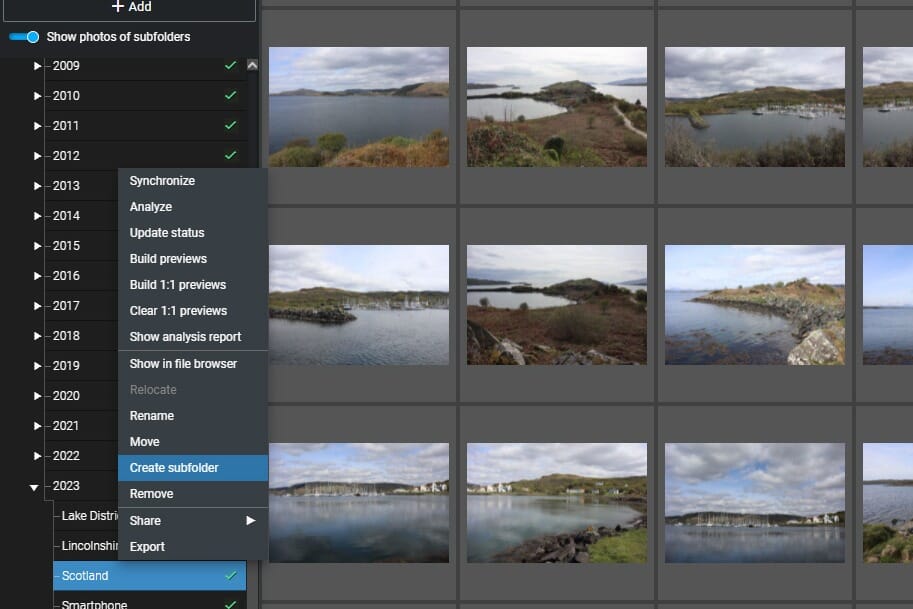Screen dimensions: 913x609
Task: Click the green status check next to 2012
Action: point(232,155)
